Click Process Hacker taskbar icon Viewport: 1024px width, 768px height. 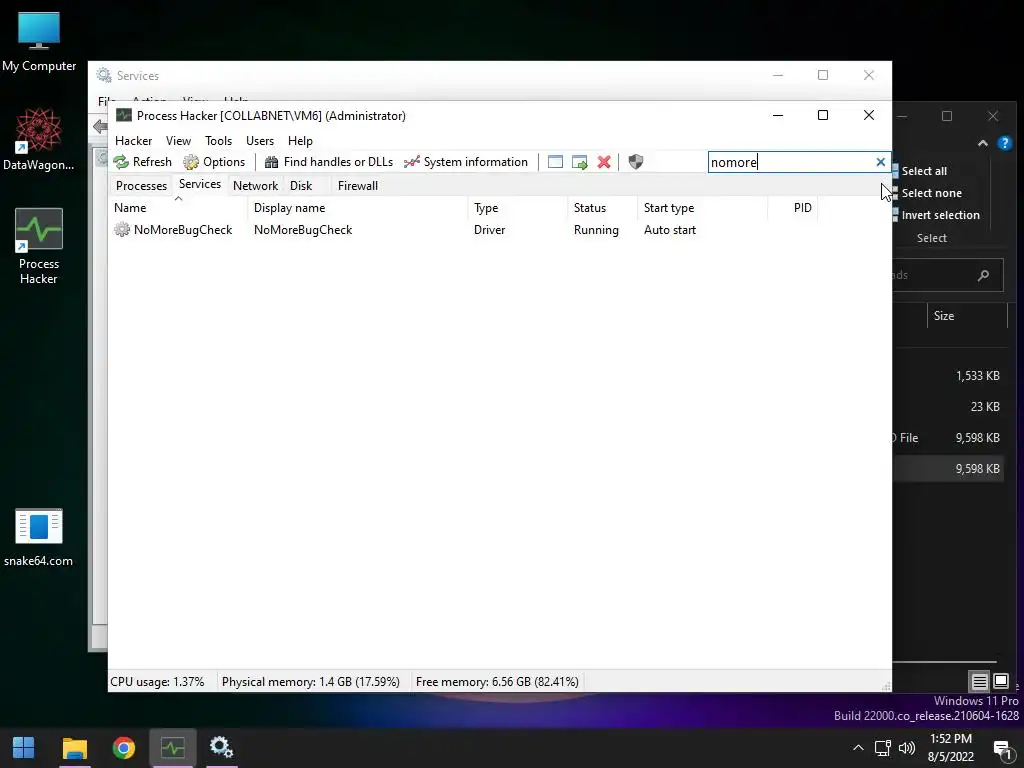172,748
